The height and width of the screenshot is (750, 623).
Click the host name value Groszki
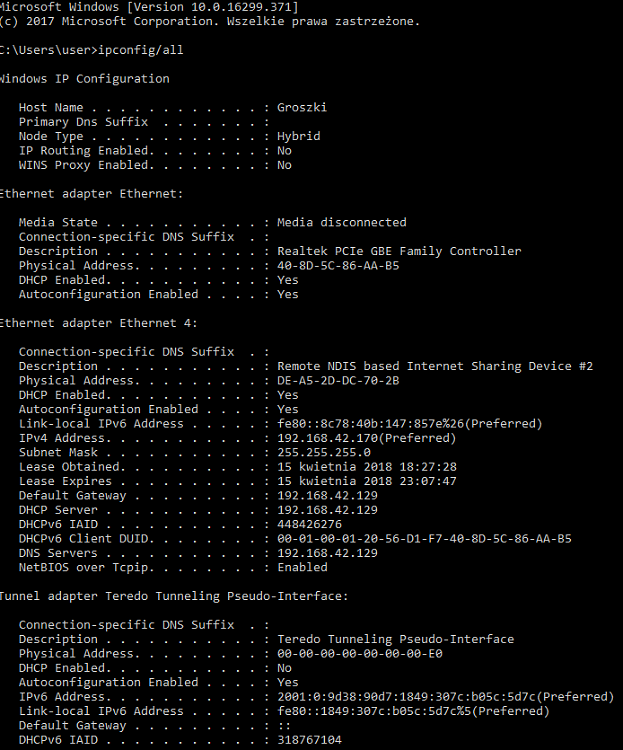[302, 107]
